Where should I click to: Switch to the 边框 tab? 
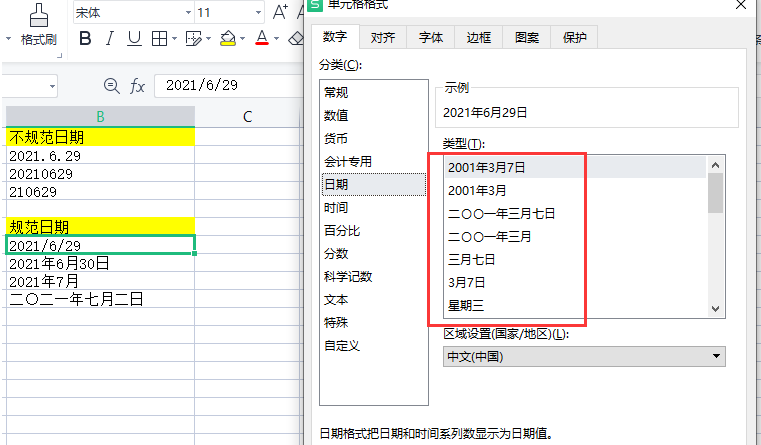tap(479, 37)
